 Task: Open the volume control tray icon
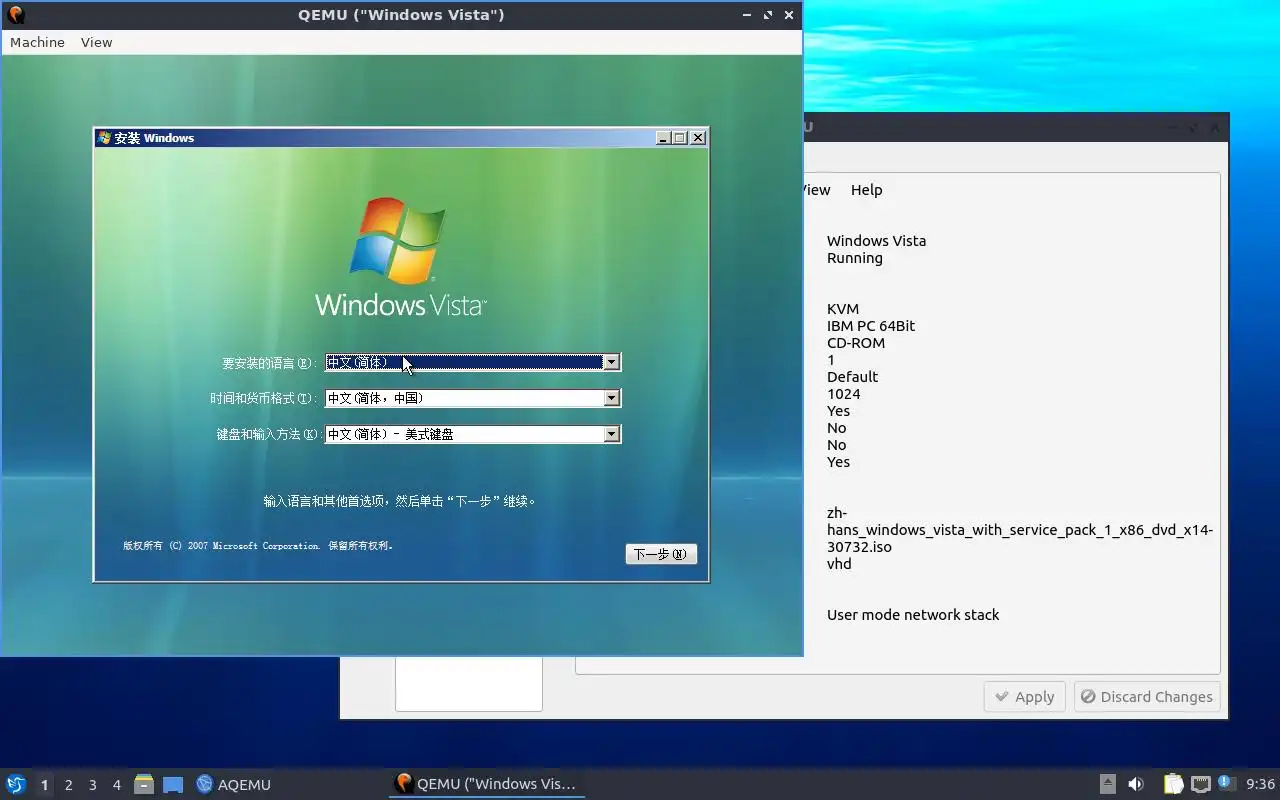tap(1136, 784)
